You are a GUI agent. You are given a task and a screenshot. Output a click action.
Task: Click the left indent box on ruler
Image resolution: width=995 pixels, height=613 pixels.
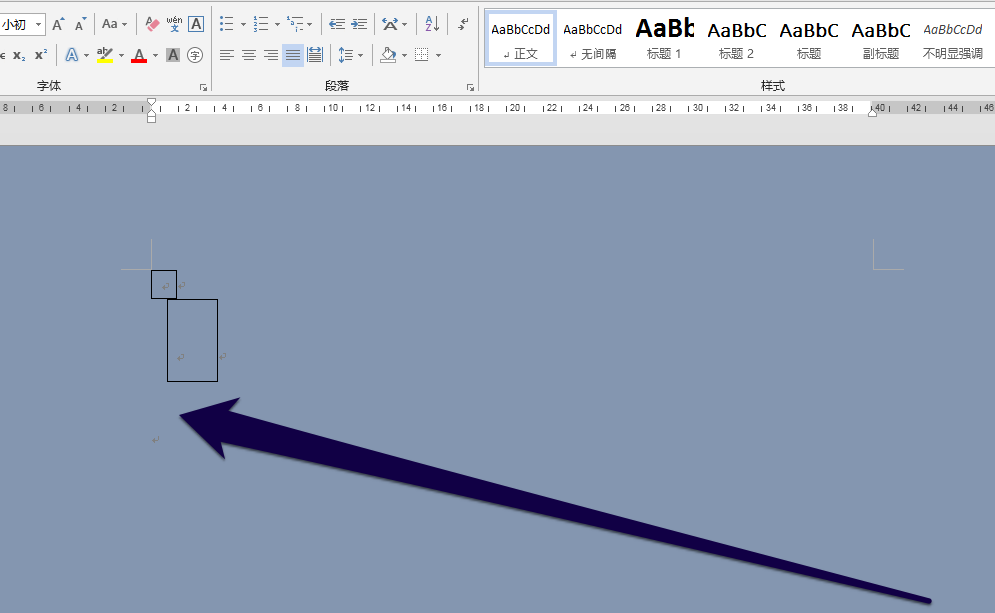(x=151, y=119)
